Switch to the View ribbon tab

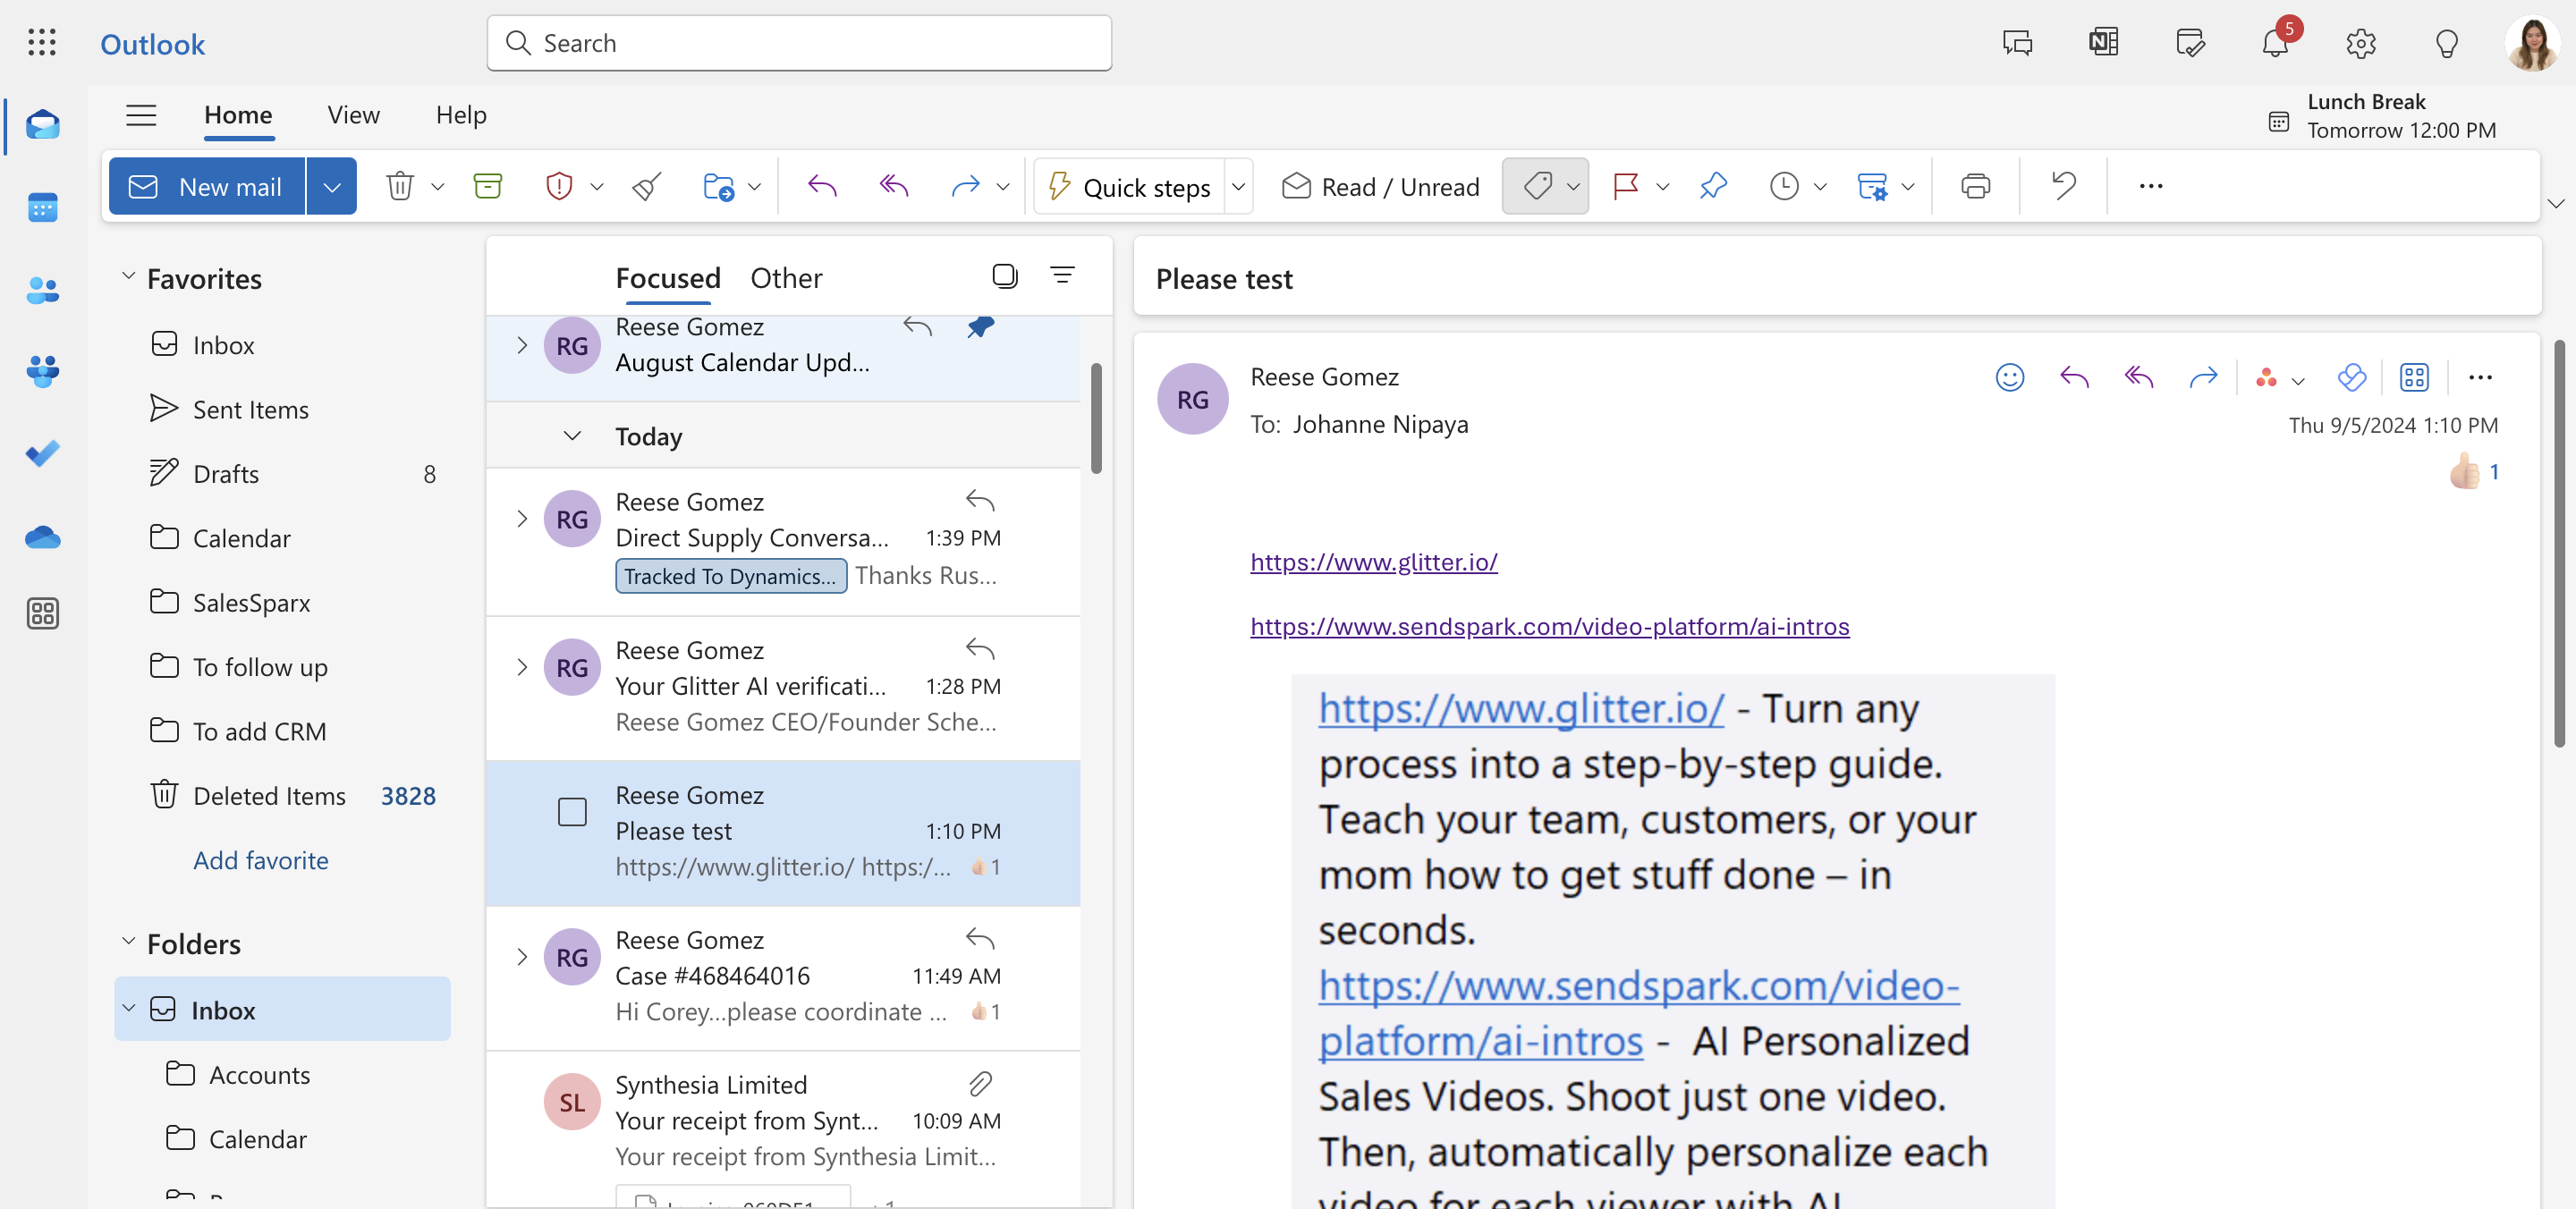point(354,115)
